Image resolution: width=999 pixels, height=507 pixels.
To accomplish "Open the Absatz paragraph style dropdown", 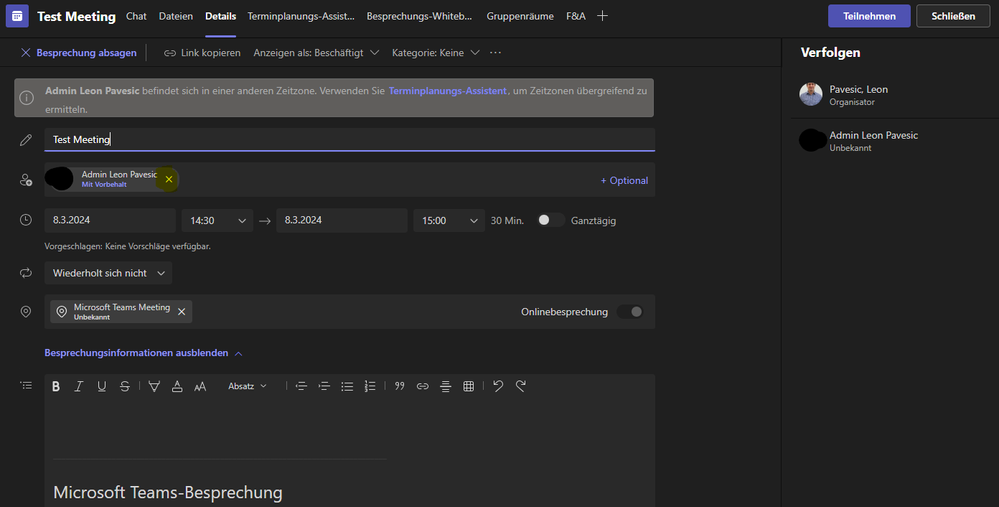I will pyautogui.click(x=247, y=386).
